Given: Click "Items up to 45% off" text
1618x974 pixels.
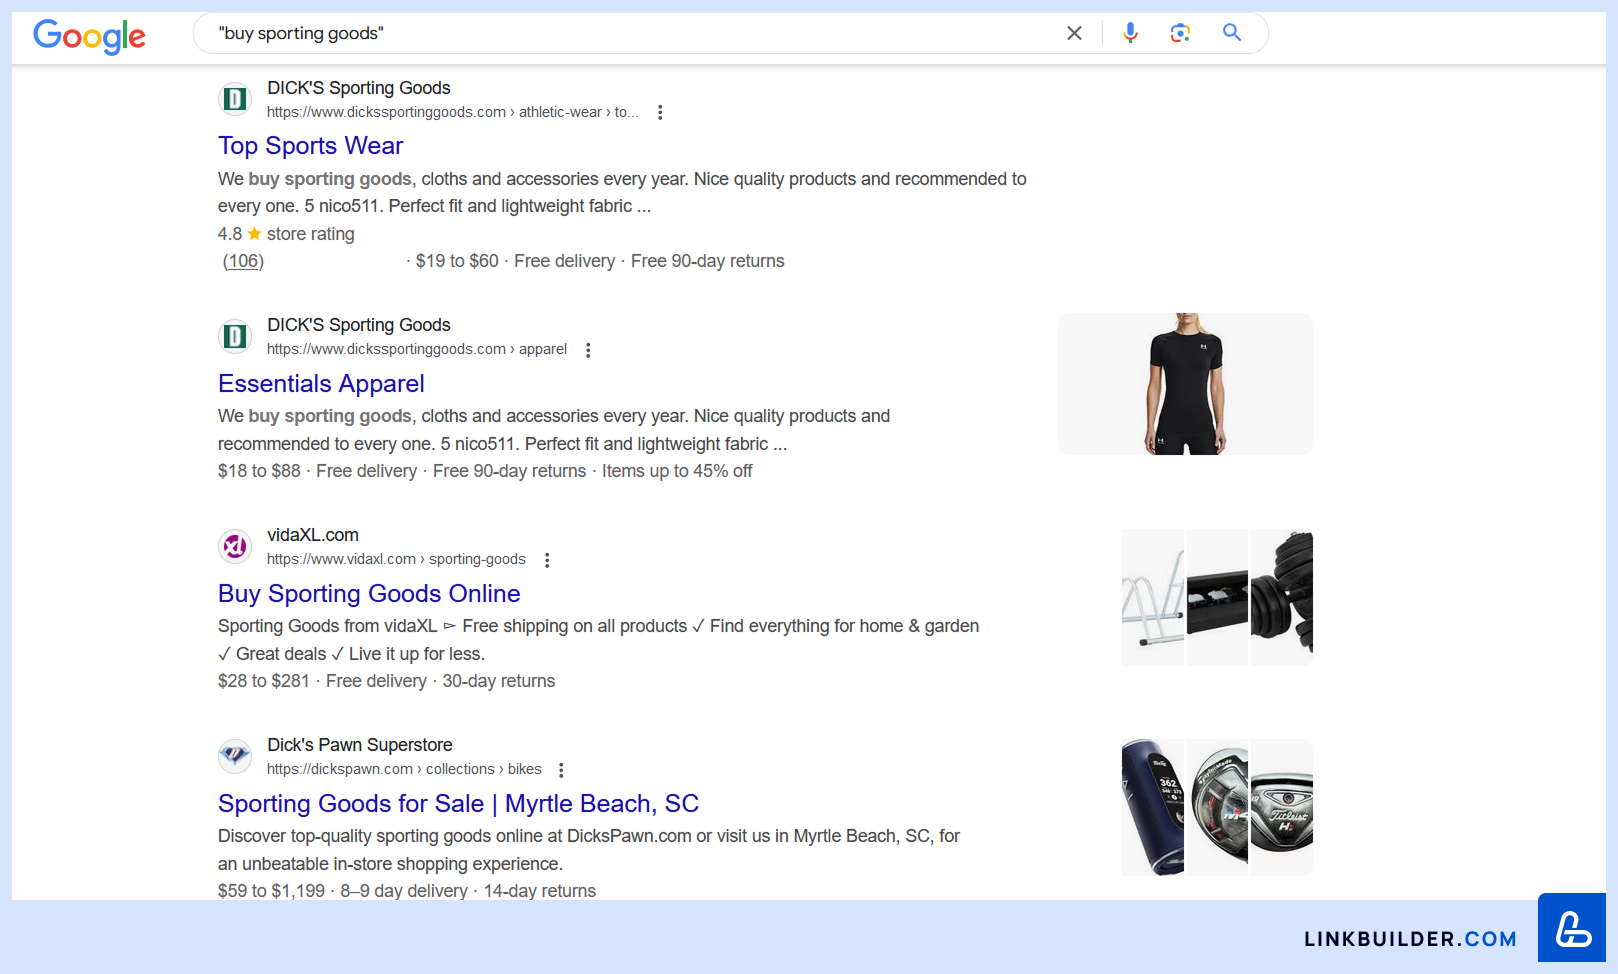Looking at the screenshot, I should (677, 471).
